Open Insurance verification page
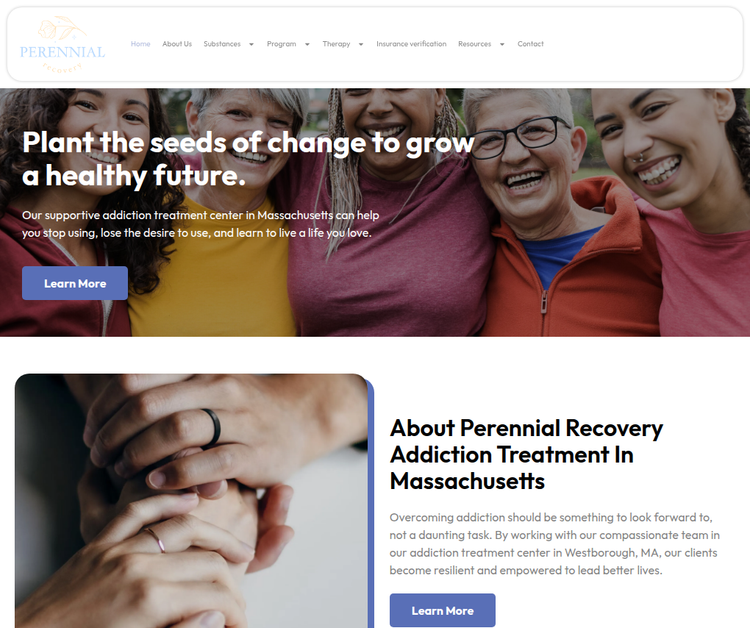This screenshot has width=750, height=628. tap(411, 44)
